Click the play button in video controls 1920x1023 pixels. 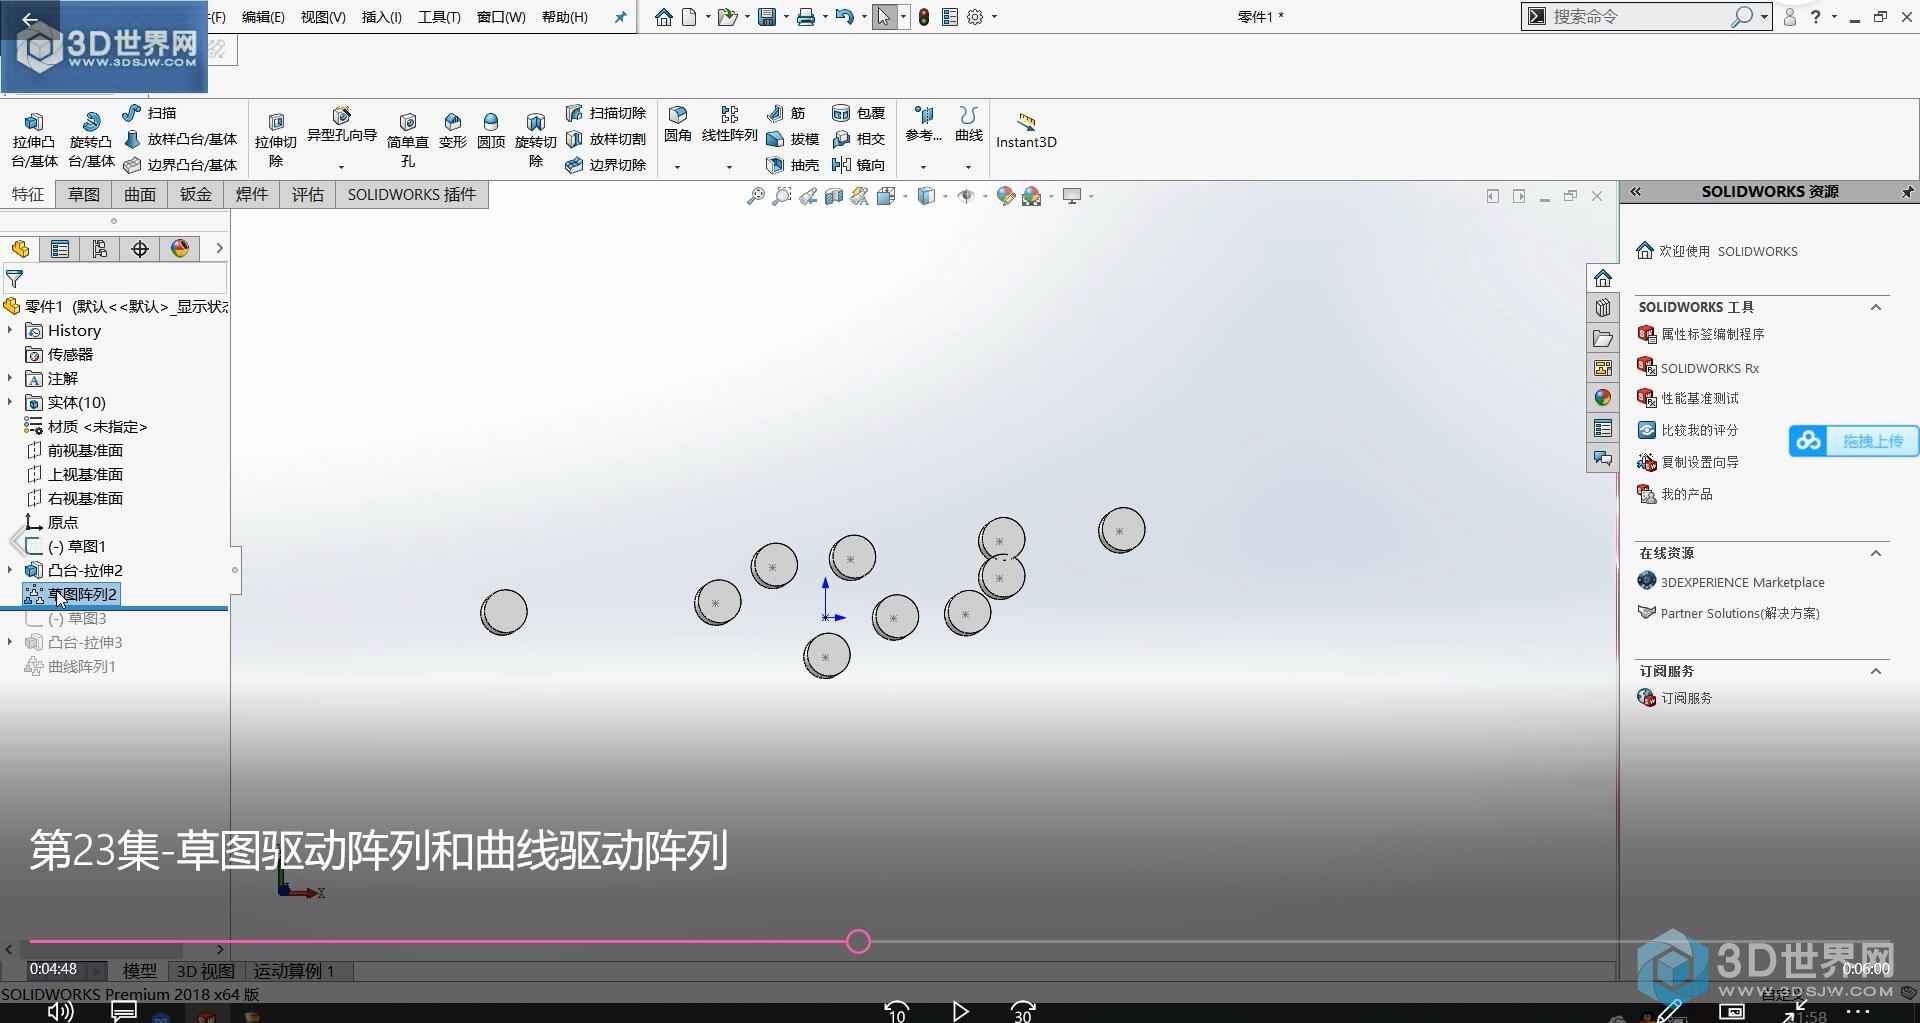click(960, 1011)
